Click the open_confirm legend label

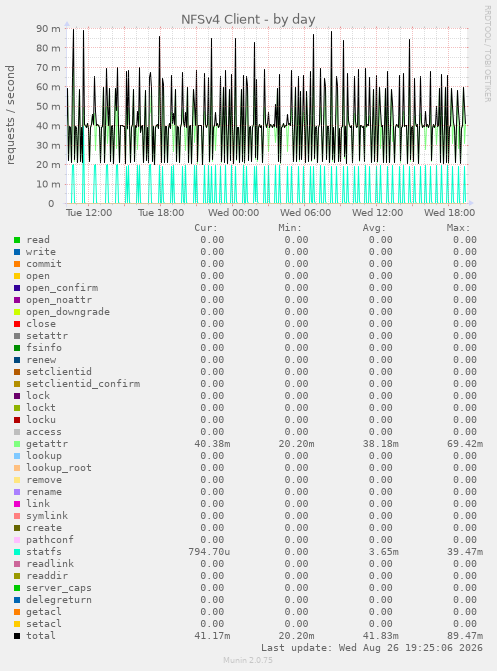(x=62, y=288)
